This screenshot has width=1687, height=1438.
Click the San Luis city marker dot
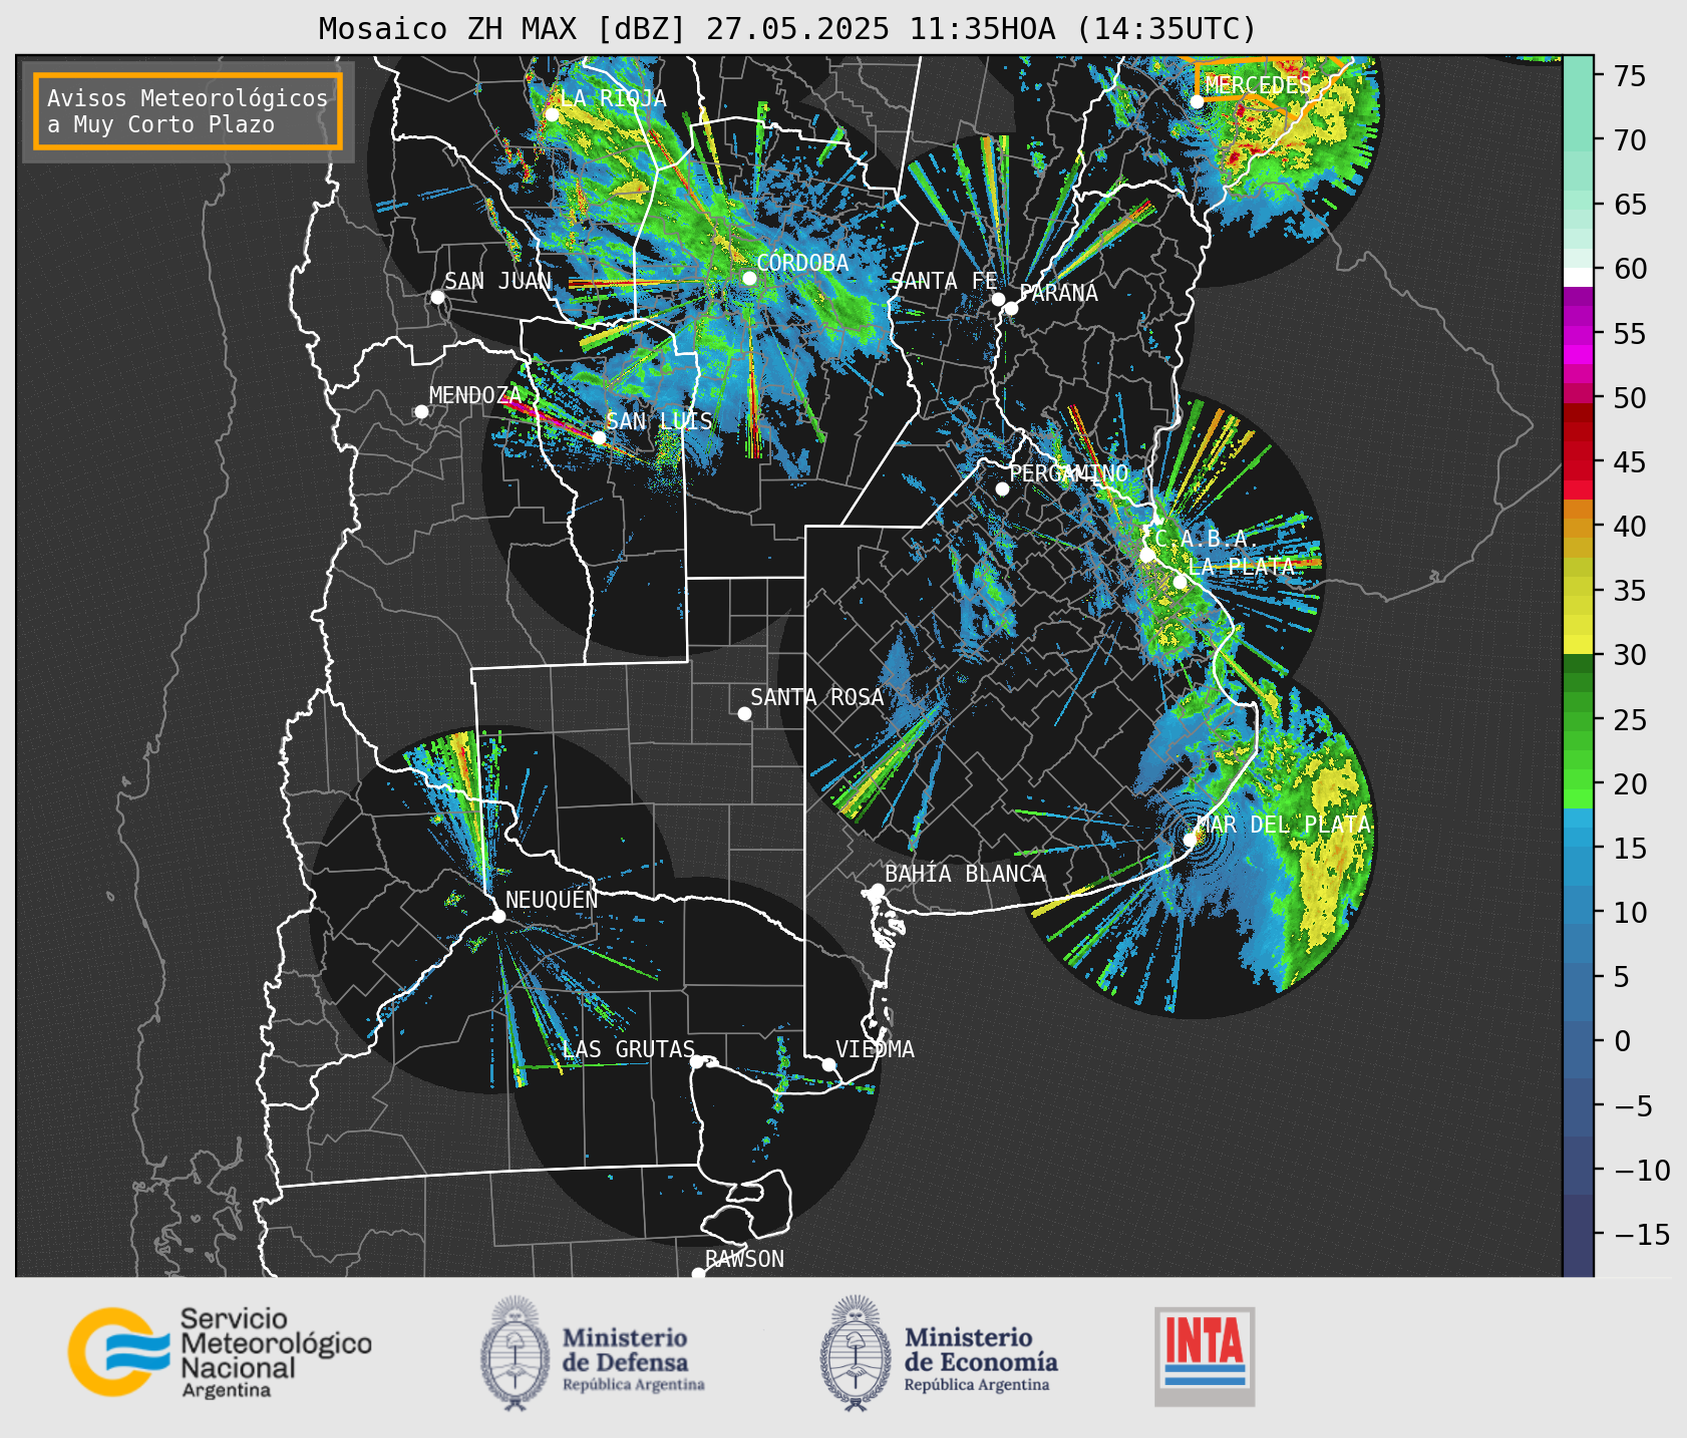pos(599,438)
